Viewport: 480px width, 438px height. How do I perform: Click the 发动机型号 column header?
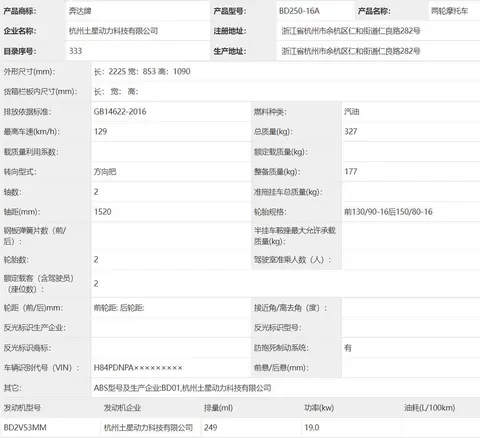tap(22, 408)
